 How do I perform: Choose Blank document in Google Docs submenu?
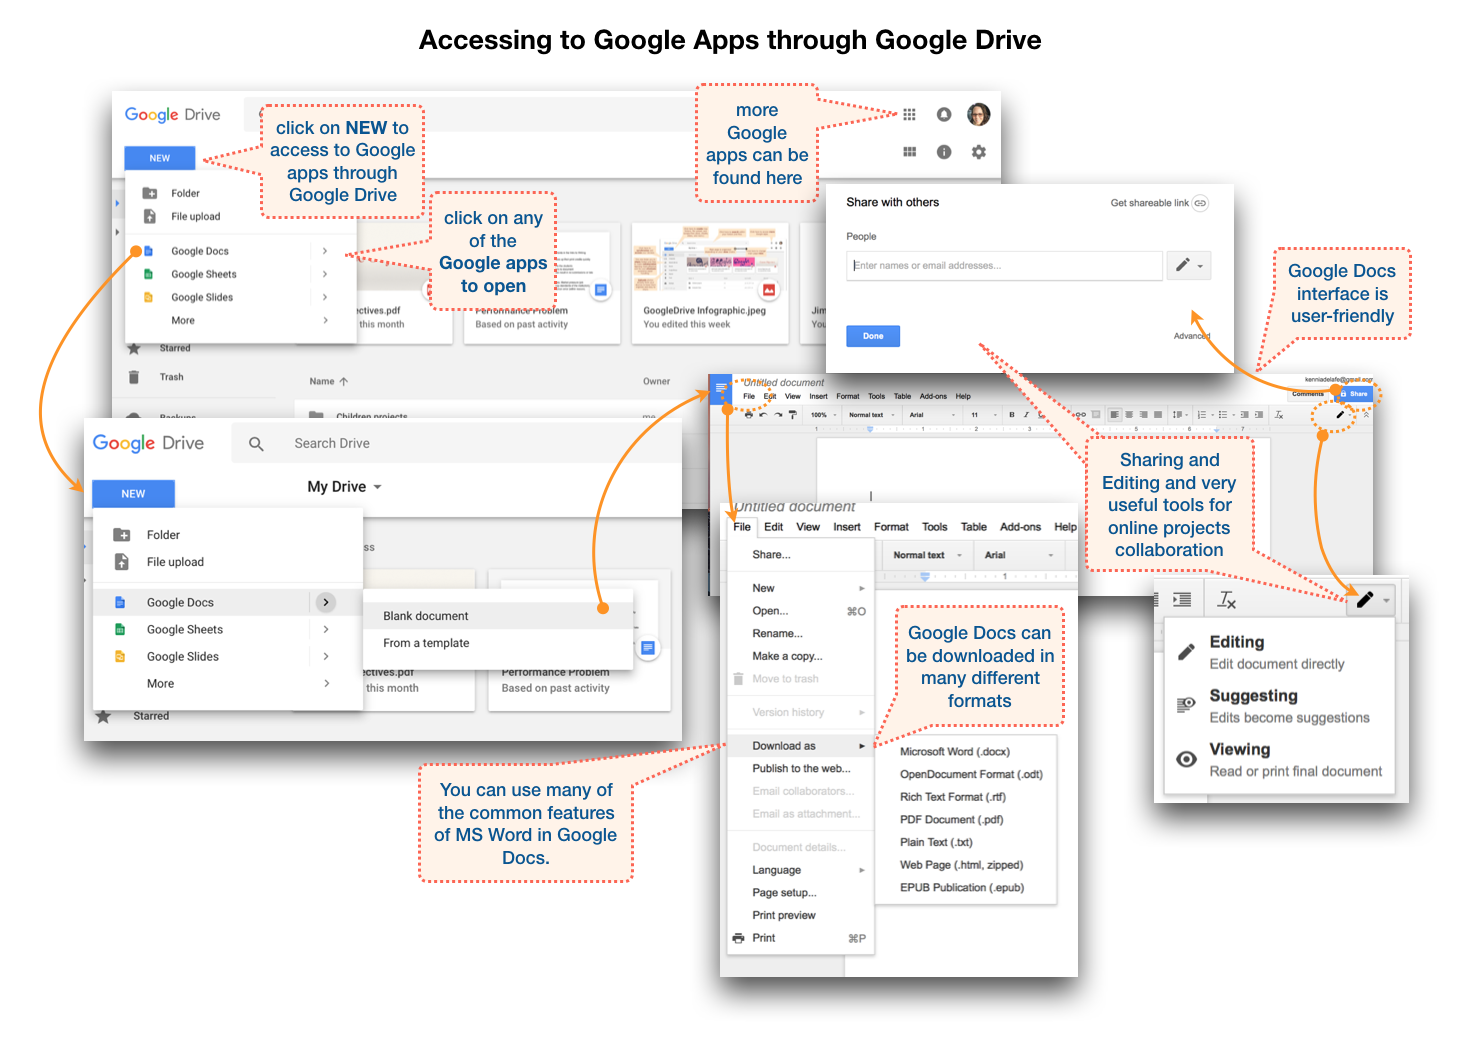pyautogui.click(x=498, y=616)
